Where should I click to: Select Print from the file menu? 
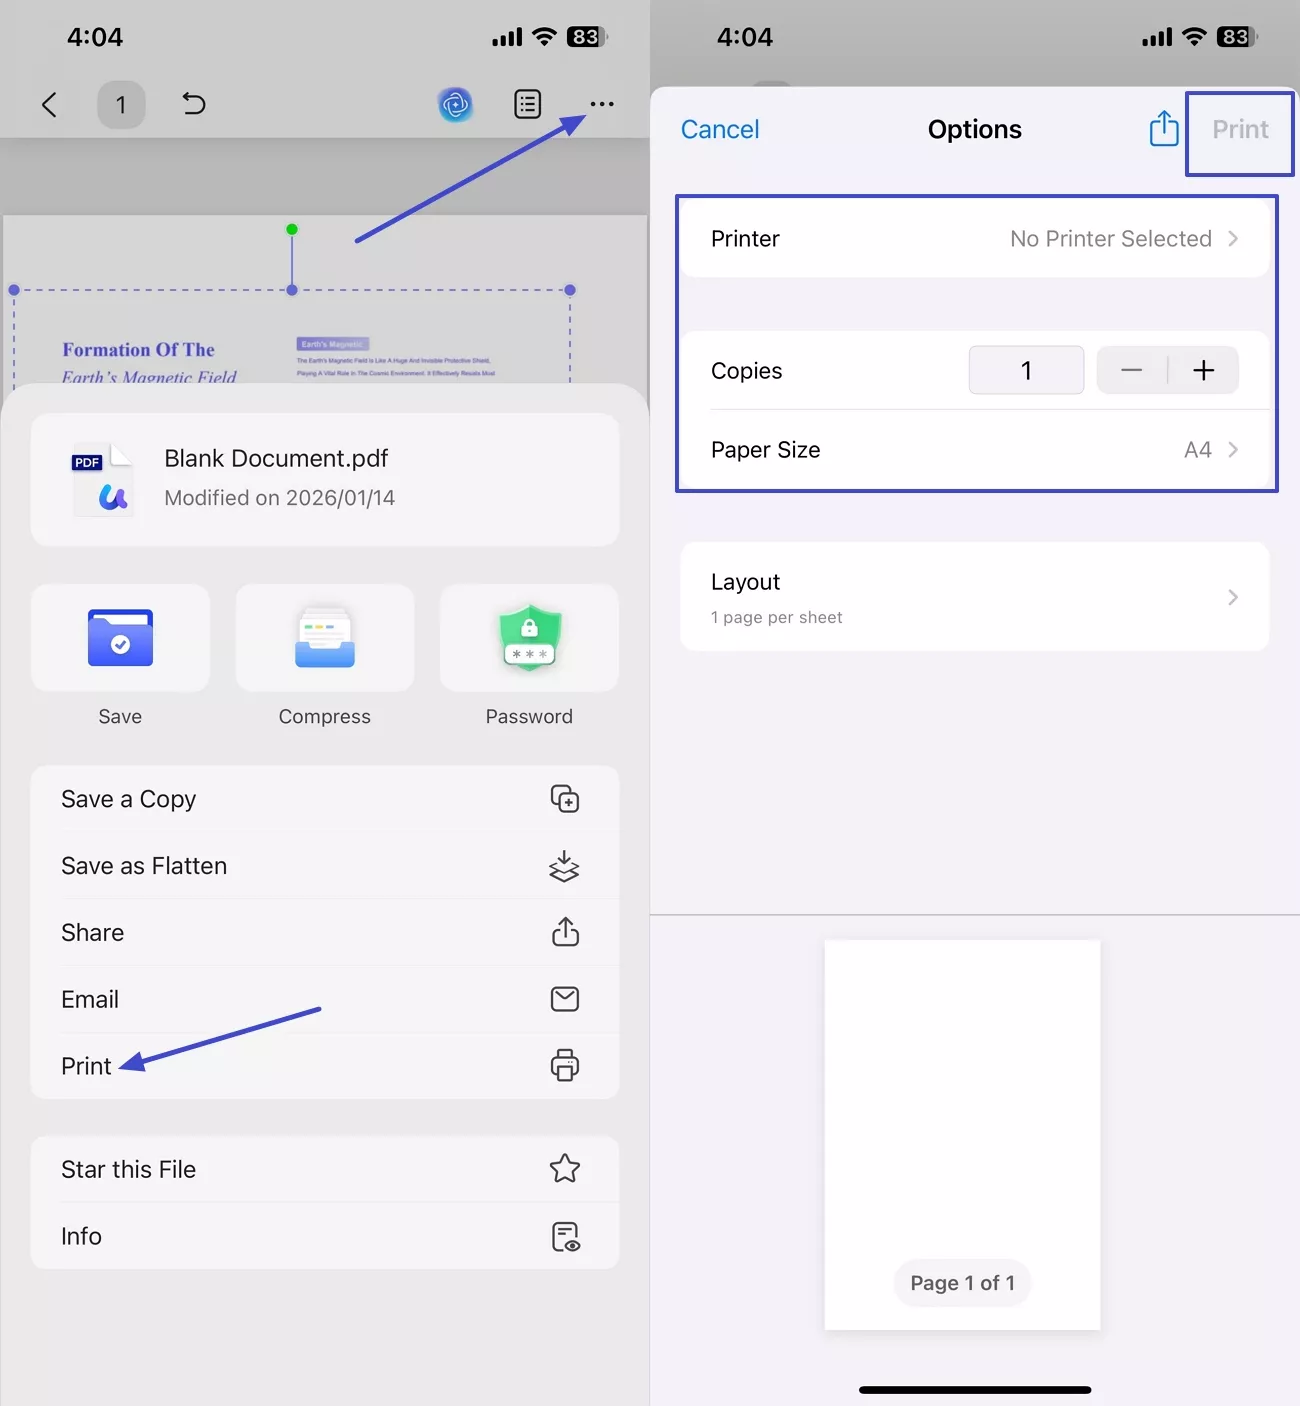[325, 1066]
